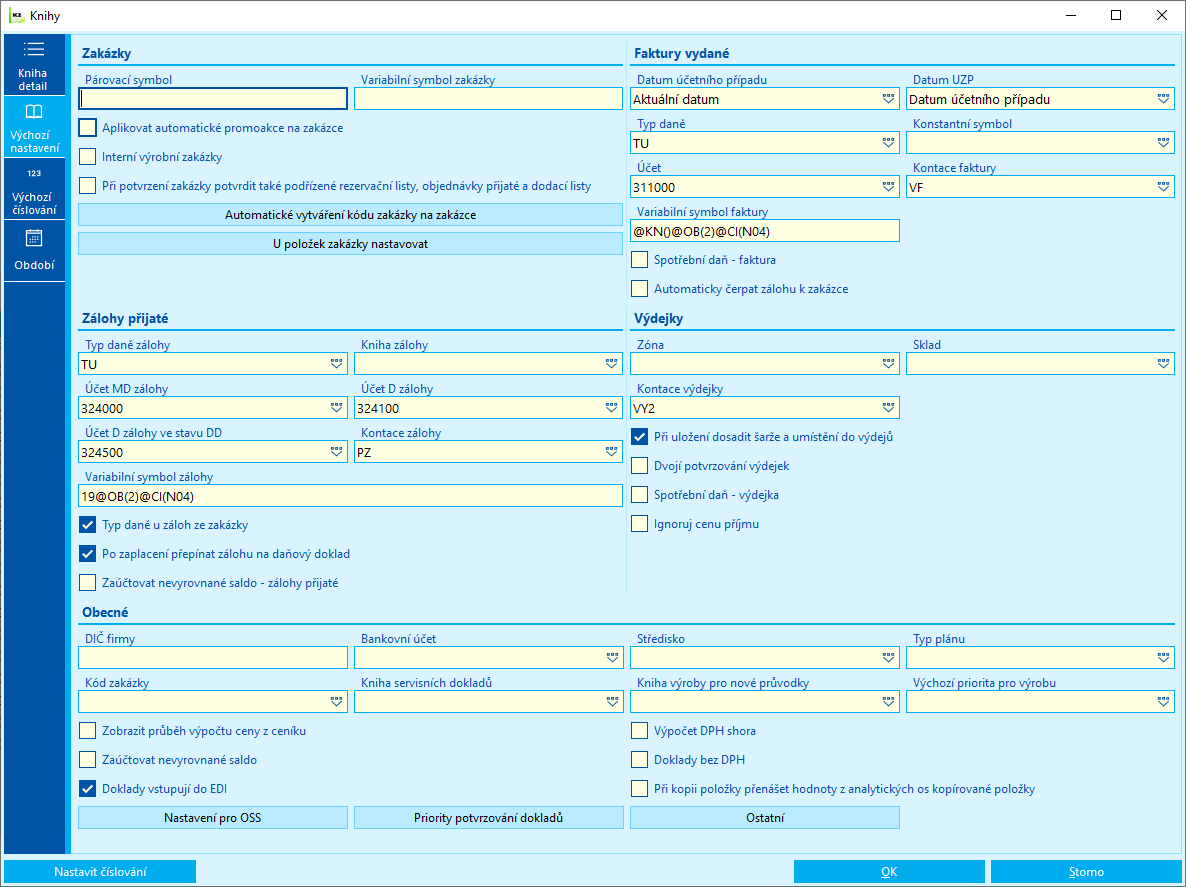Uncheck Při uložení dosadit šarže a umístění

pyautogui.click(x=640, y=436)
